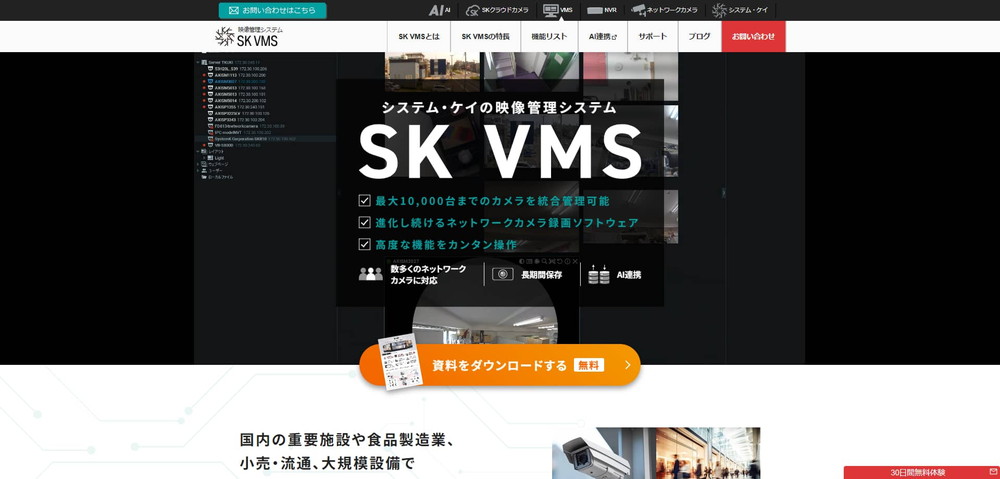The height and width of the screenshot is (479, 1000).
Task: Click the teal お問い合わせはこちら button
Action: tap(272, 10)
